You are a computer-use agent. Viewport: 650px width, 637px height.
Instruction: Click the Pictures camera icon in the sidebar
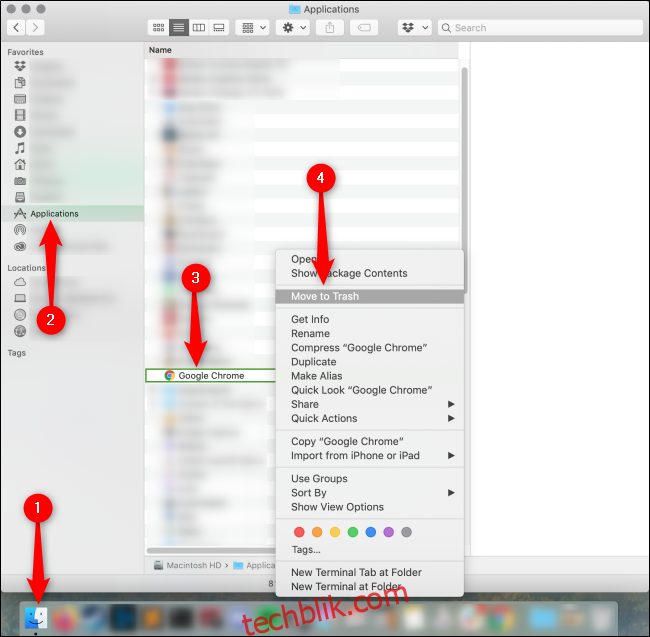click(20, 181)
